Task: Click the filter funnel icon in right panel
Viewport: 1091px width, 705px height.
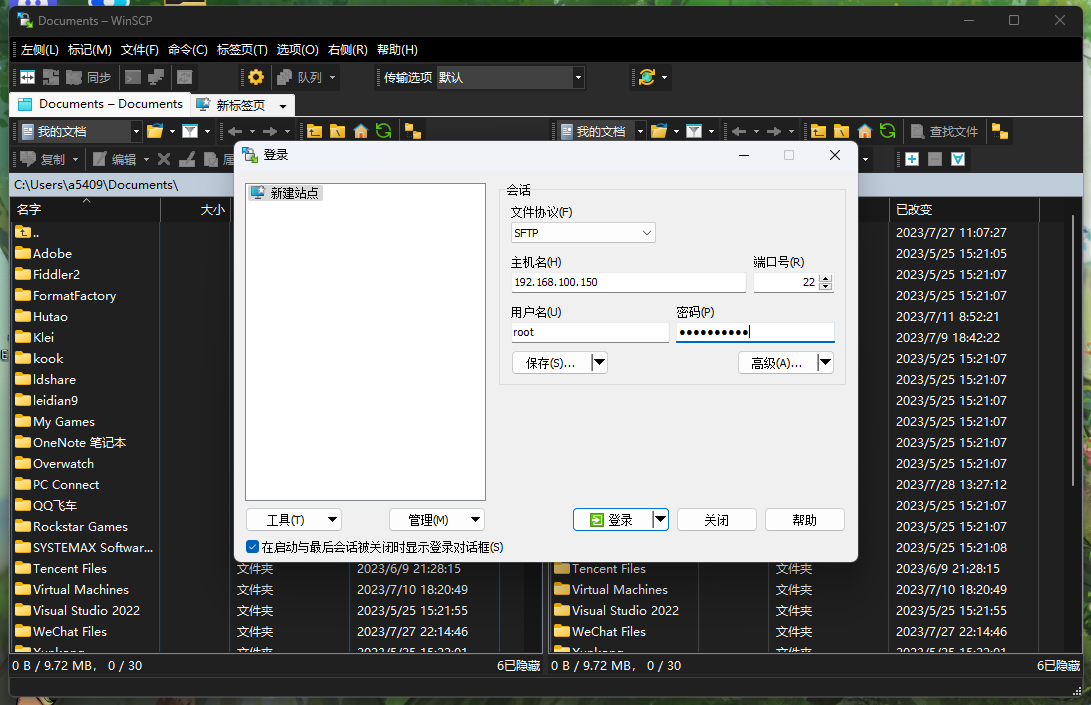Action: click(694, 131)
